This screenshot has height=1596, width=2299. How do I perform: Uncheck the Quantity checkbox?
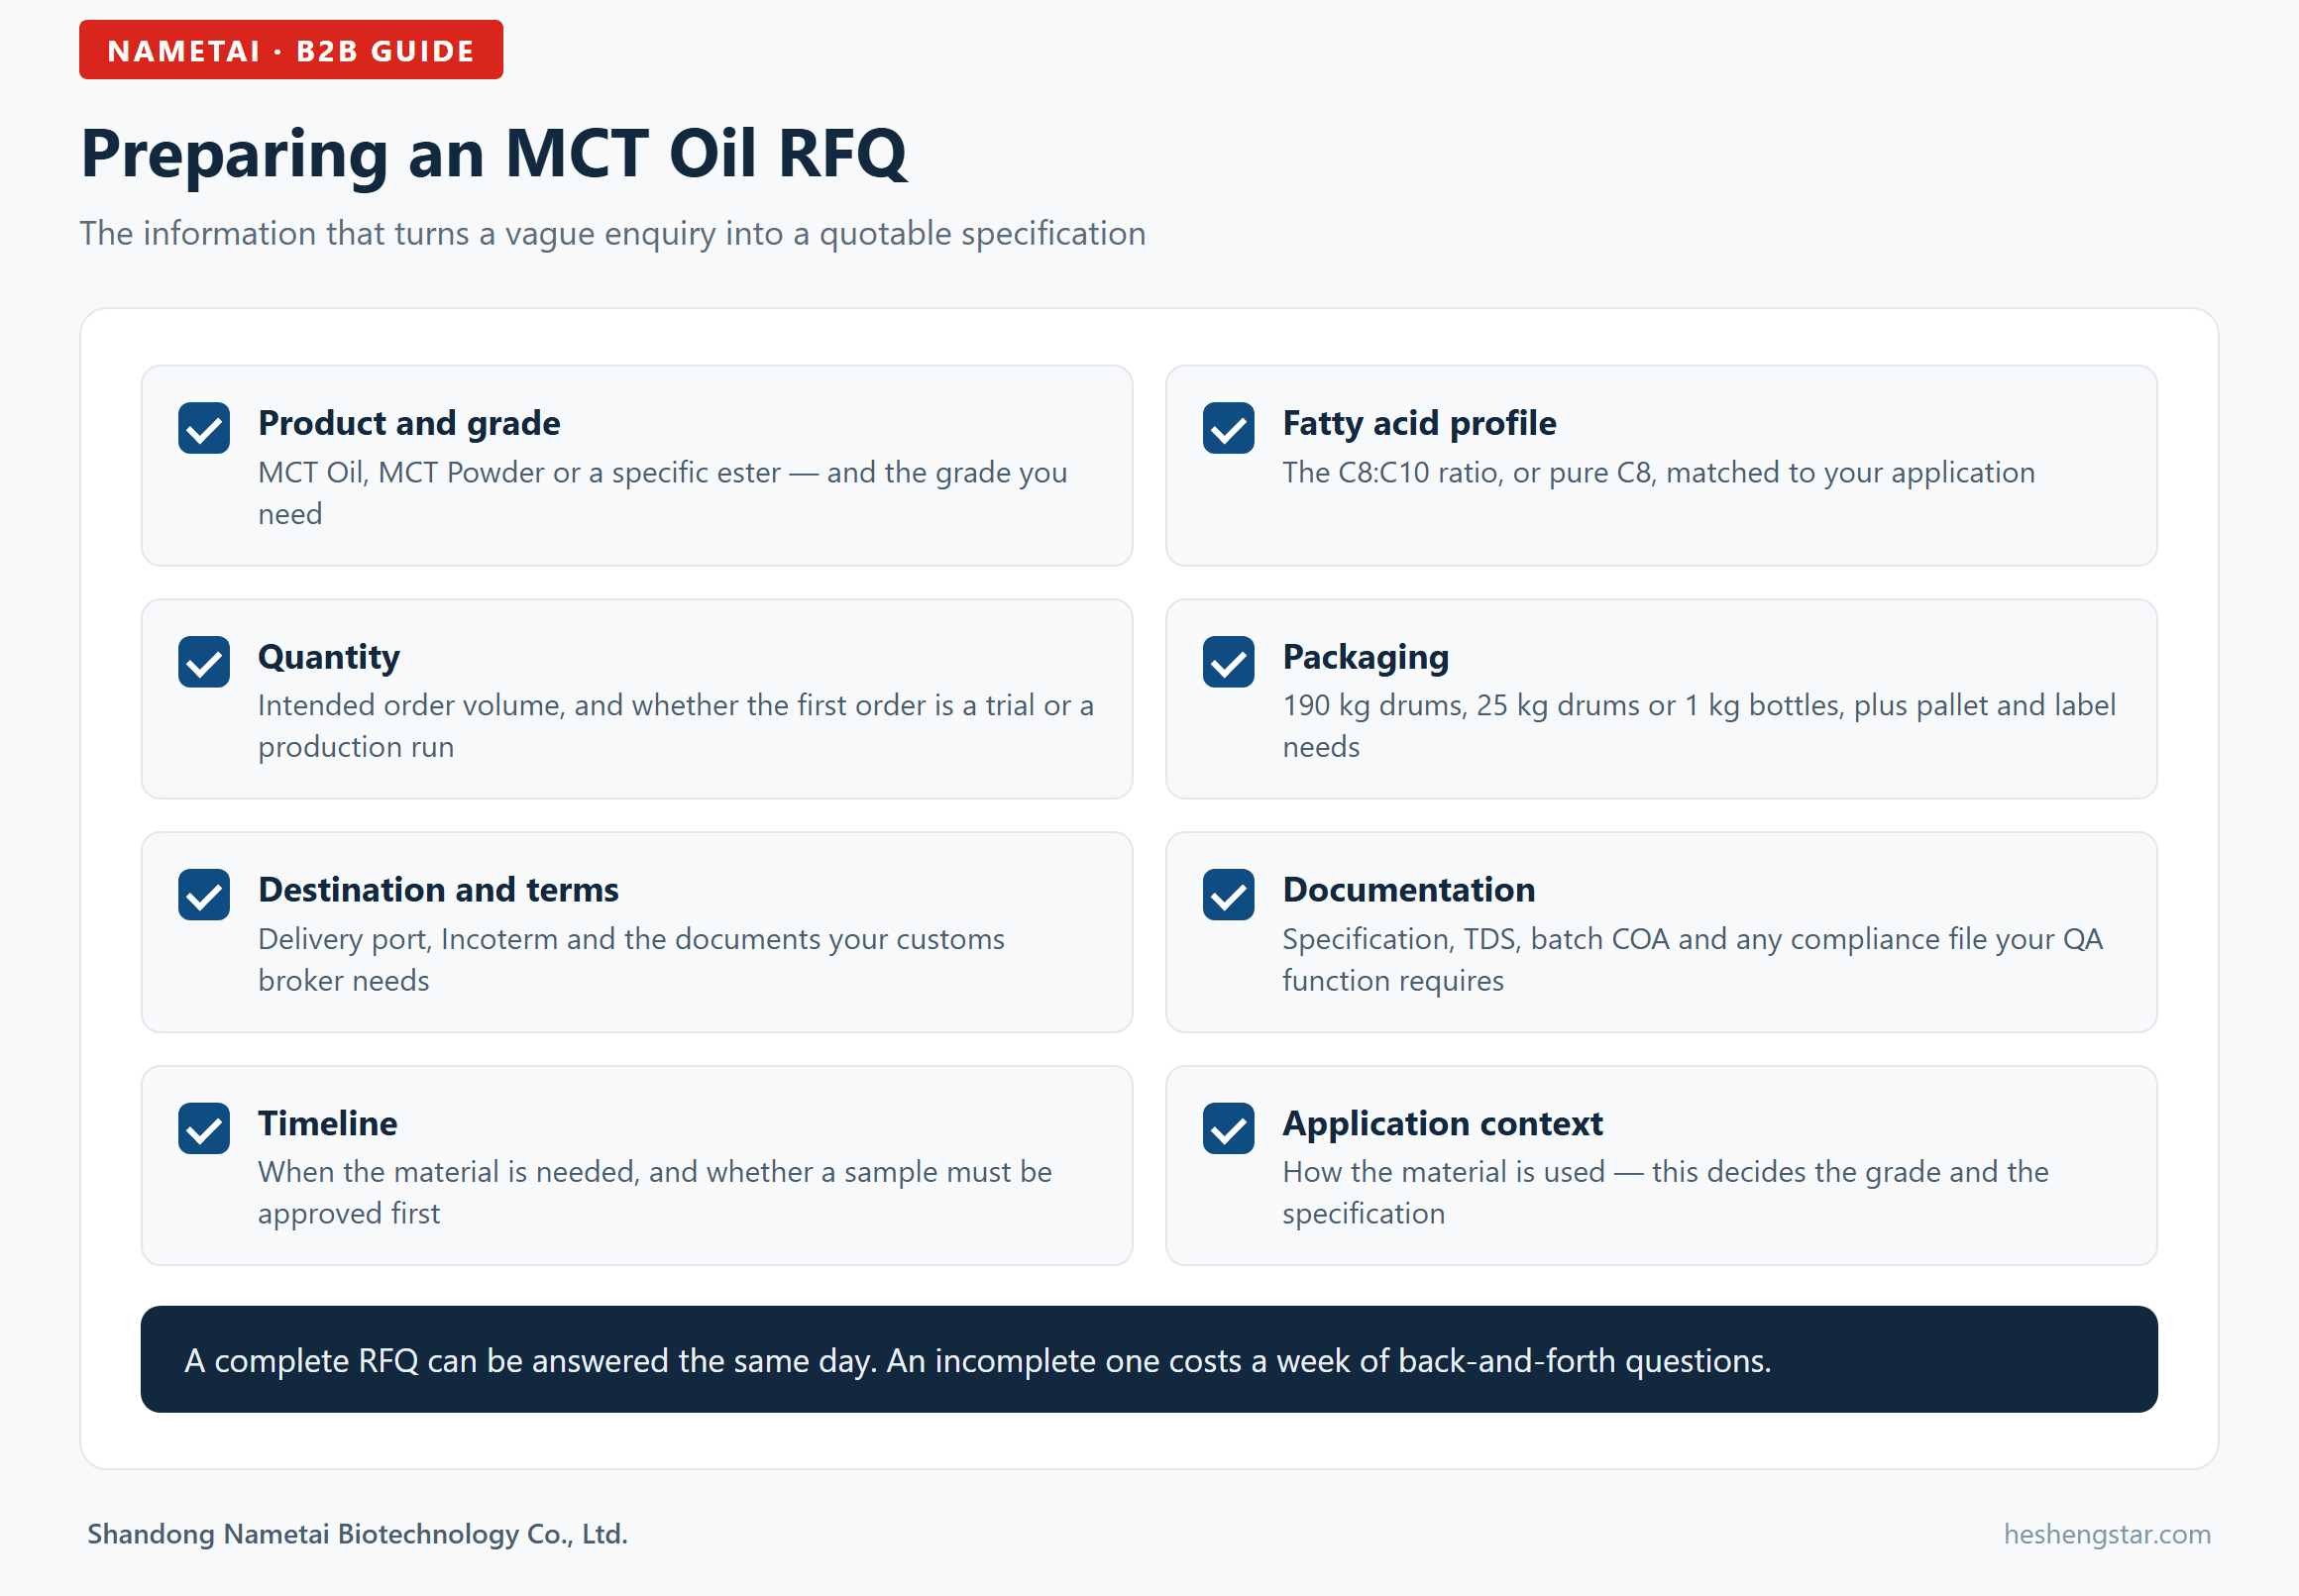point(204,662)
